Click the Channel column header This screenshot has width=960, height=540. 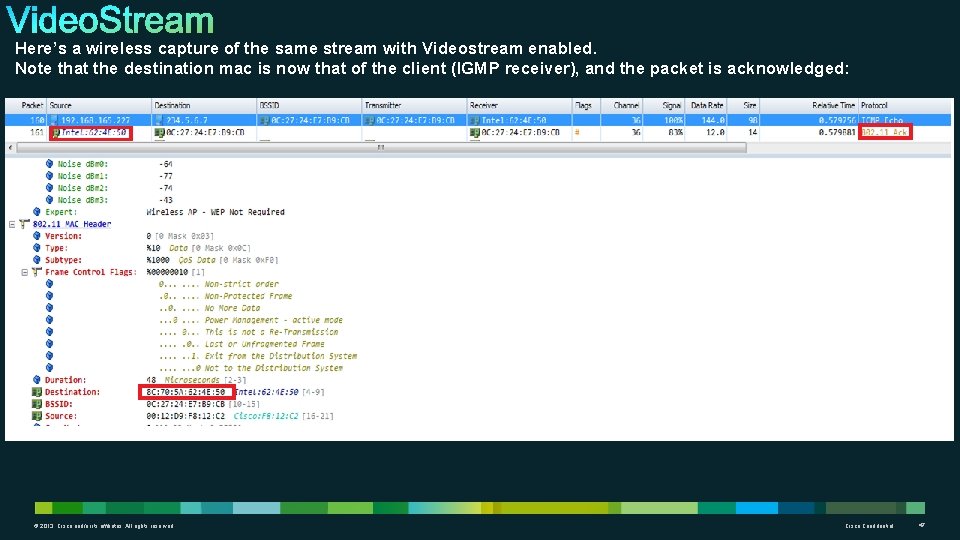(626, 105)
